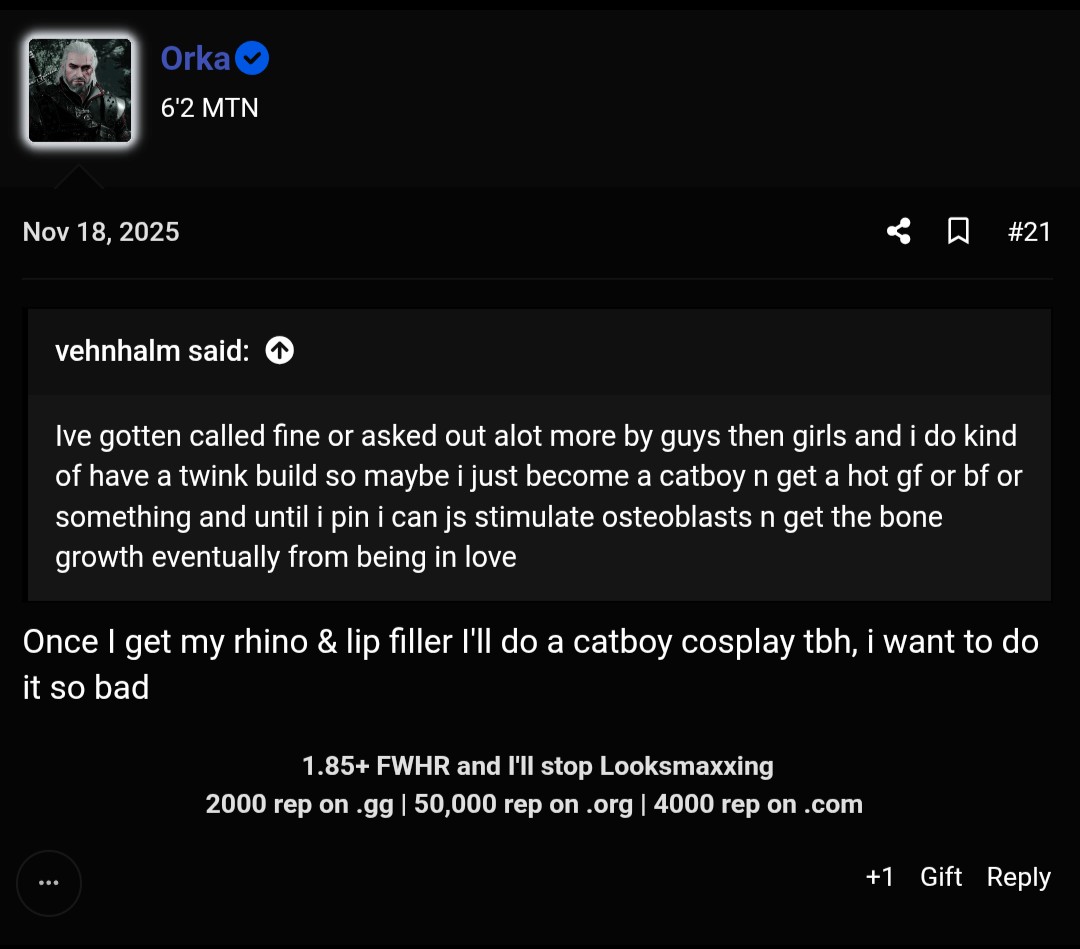Click "2000 rep on .gg" in signature
The image size is (1080, 949).
pos(299,804)
